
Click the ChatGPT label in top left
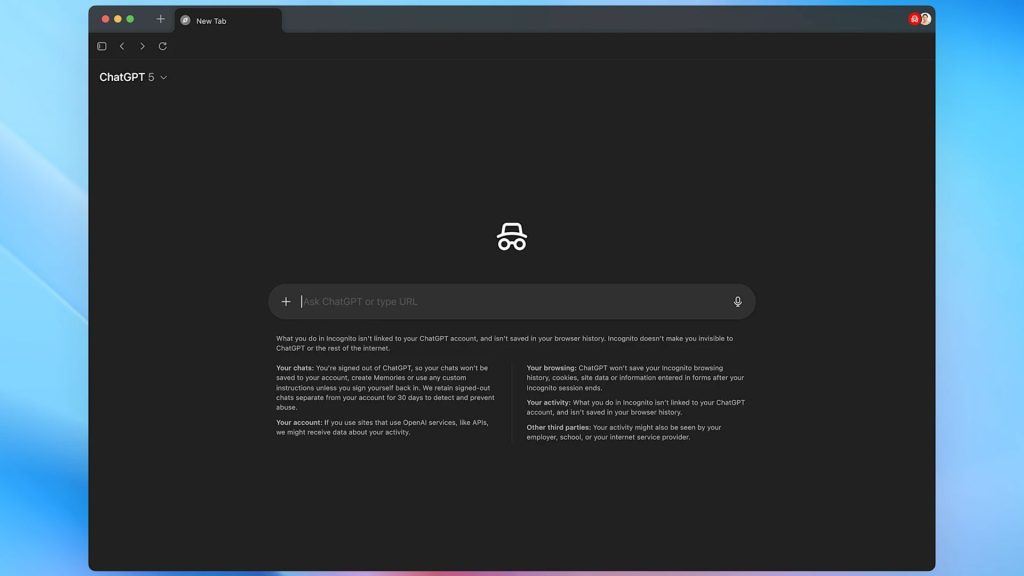pos(120,77)
